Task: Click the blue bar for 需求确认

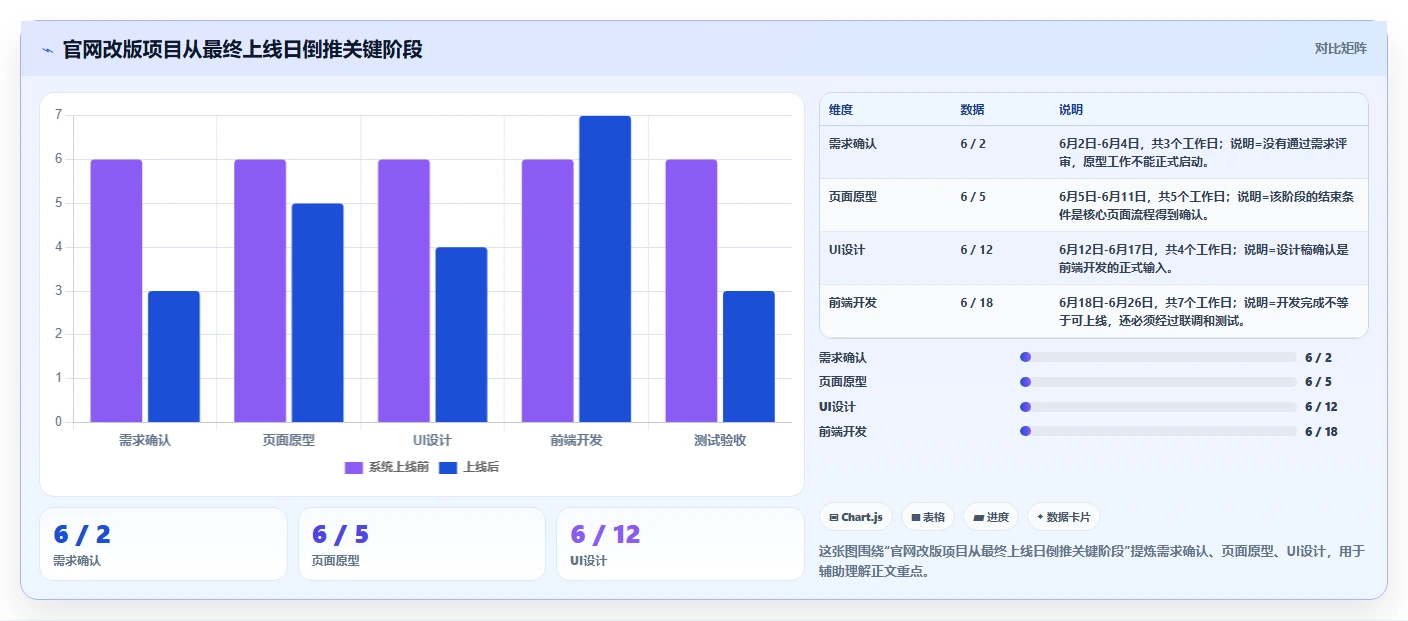Action: coord(174,357)
